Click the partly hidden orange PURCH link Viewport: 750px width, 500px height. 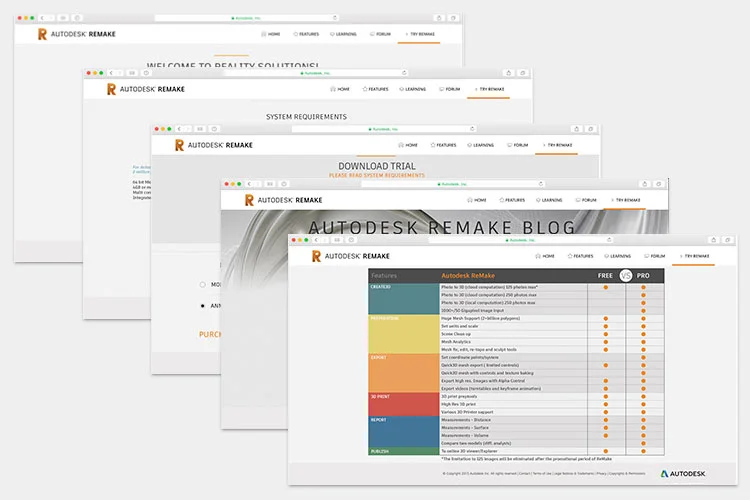point(210,334)
